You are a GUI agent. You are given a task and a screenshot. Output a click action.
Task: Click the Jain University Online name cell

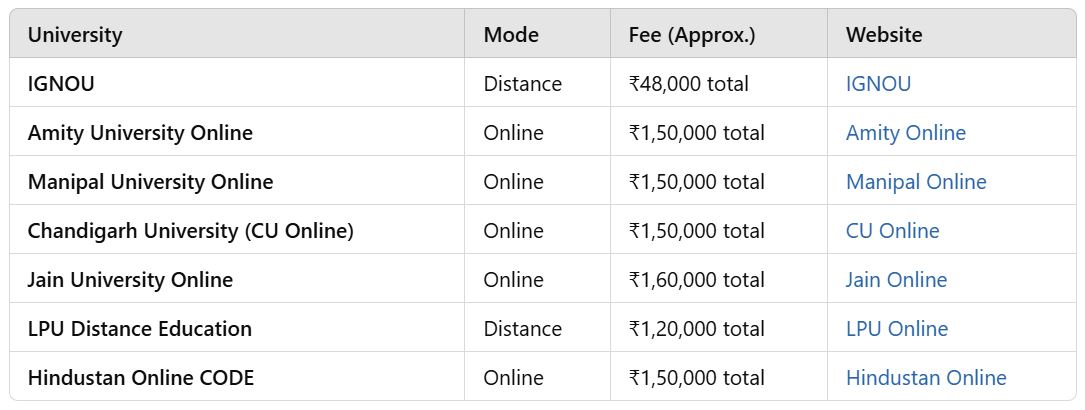(x=130, y=280)
